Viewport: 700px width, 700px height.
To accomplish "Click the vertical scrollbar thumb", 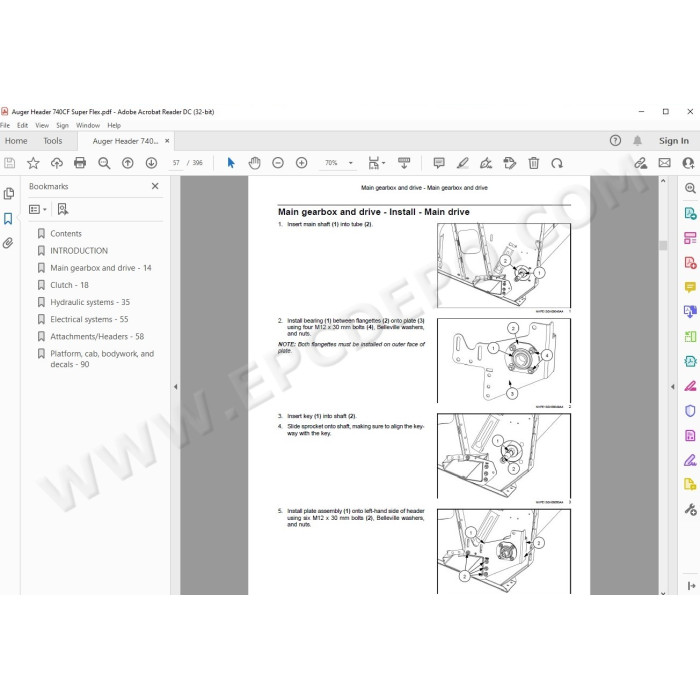I will [x=663, y=245].
